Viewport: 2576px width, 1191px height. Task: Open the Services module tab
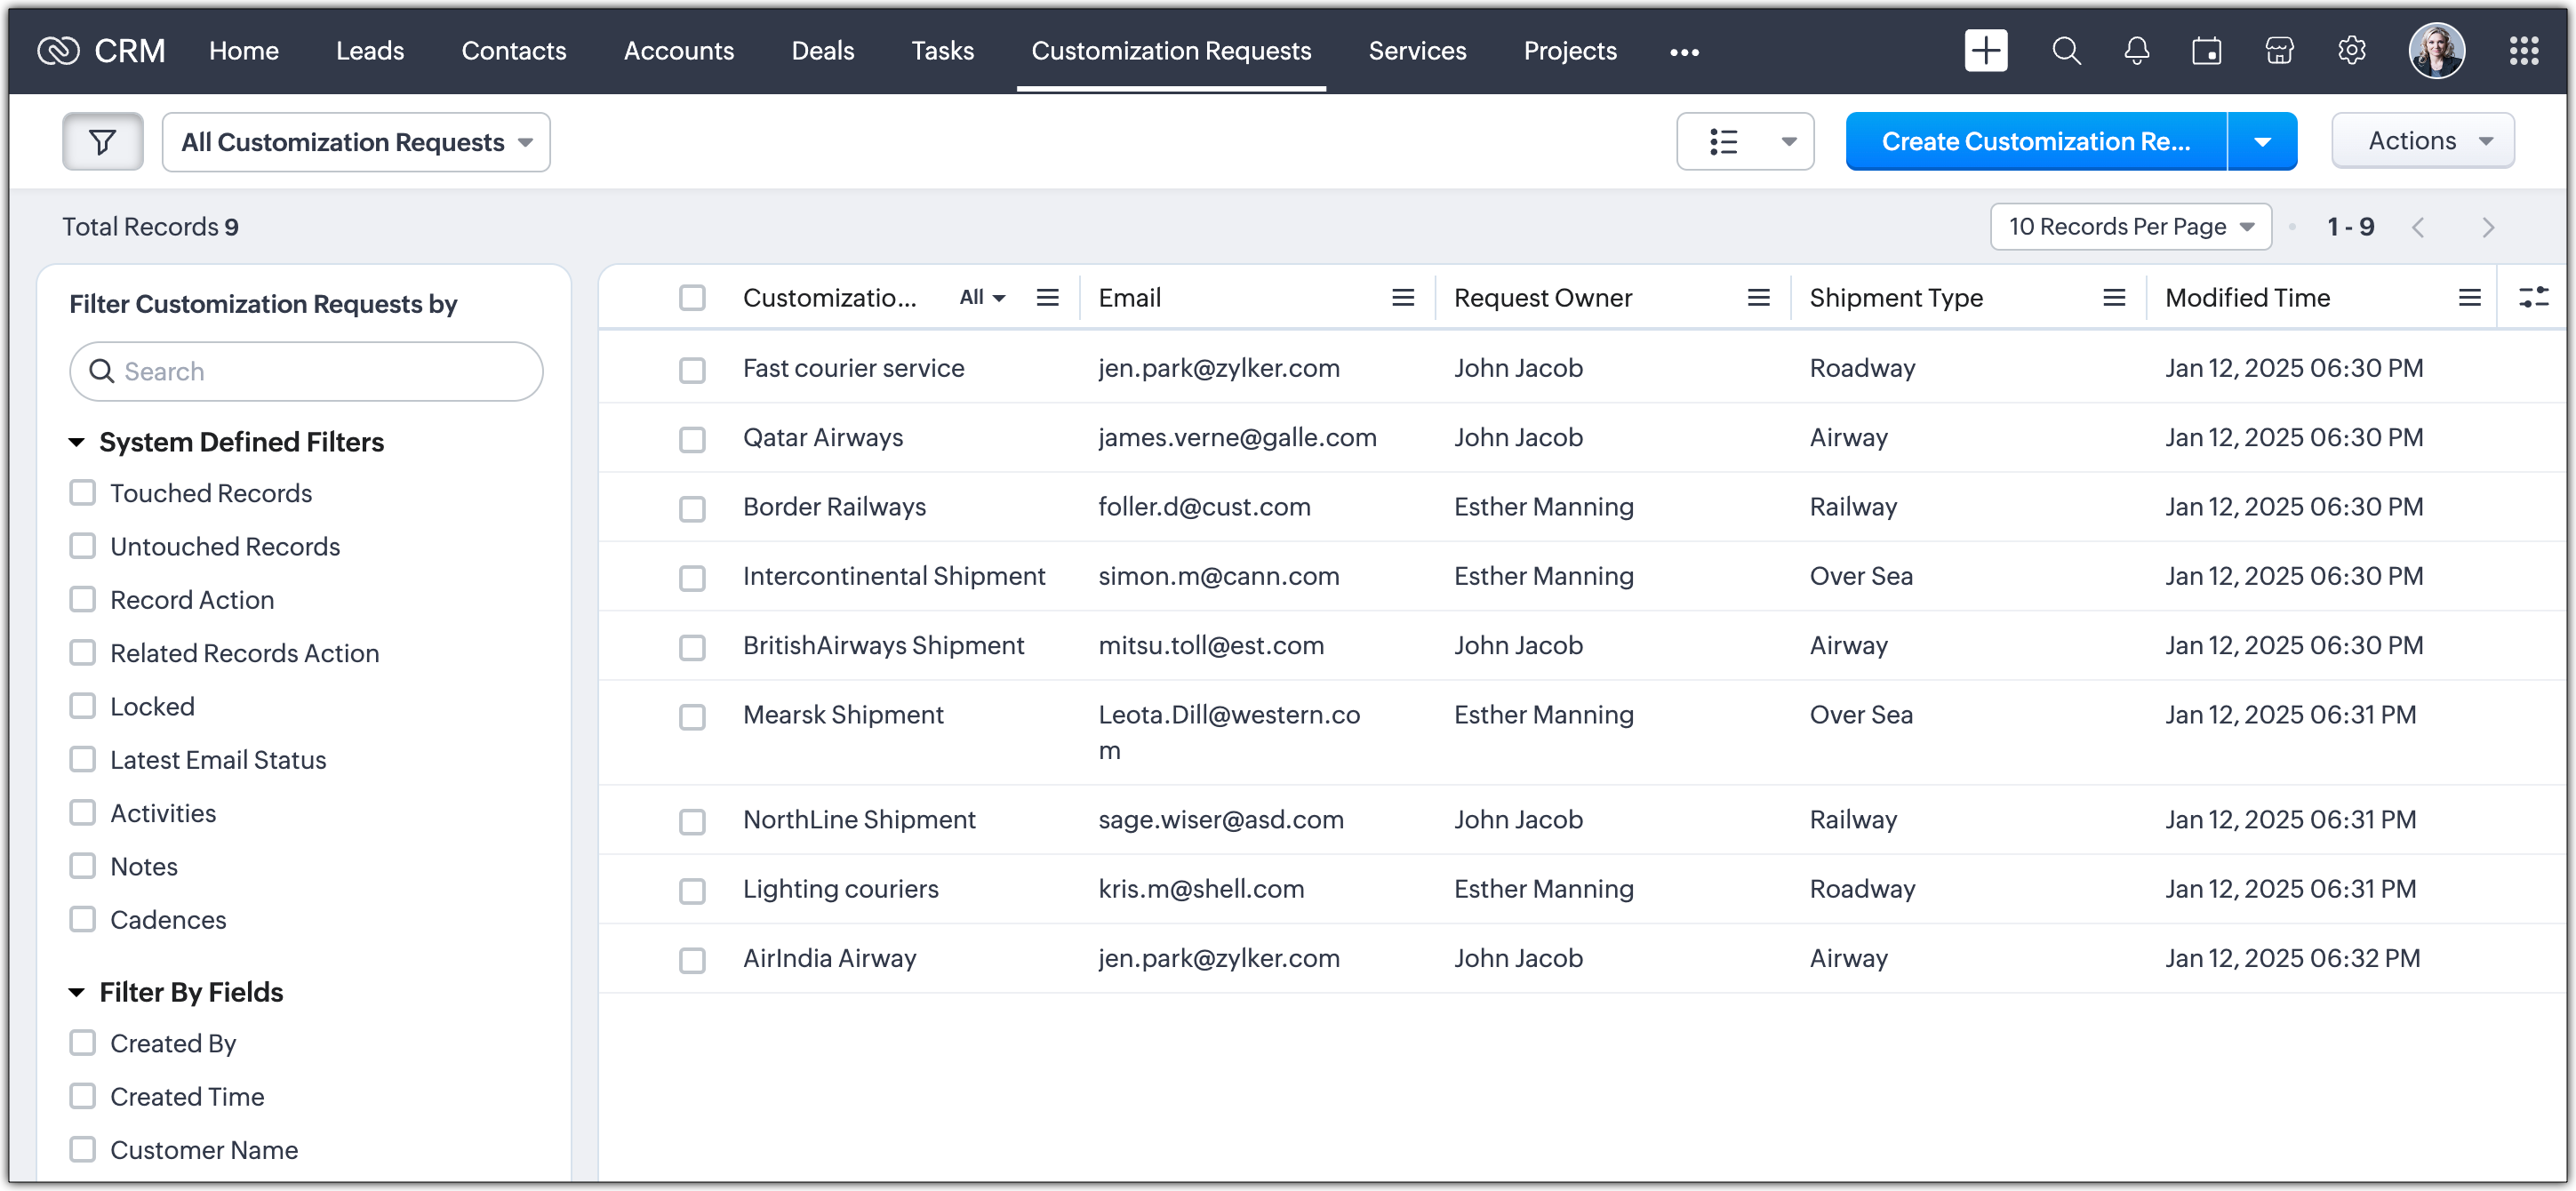tap(1416, 51)
